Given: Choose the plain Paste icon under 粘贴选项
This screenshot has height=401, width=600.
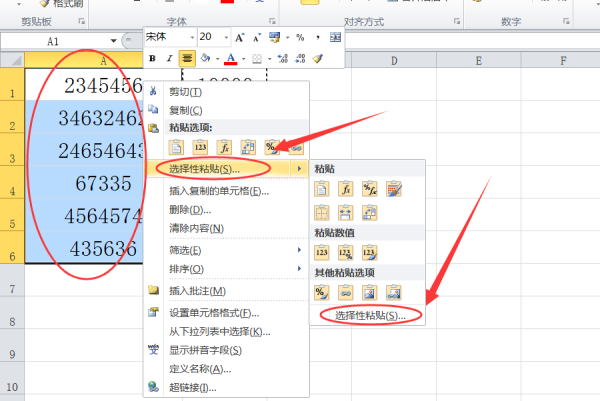Looking at the screenshot, I should 176,147.
